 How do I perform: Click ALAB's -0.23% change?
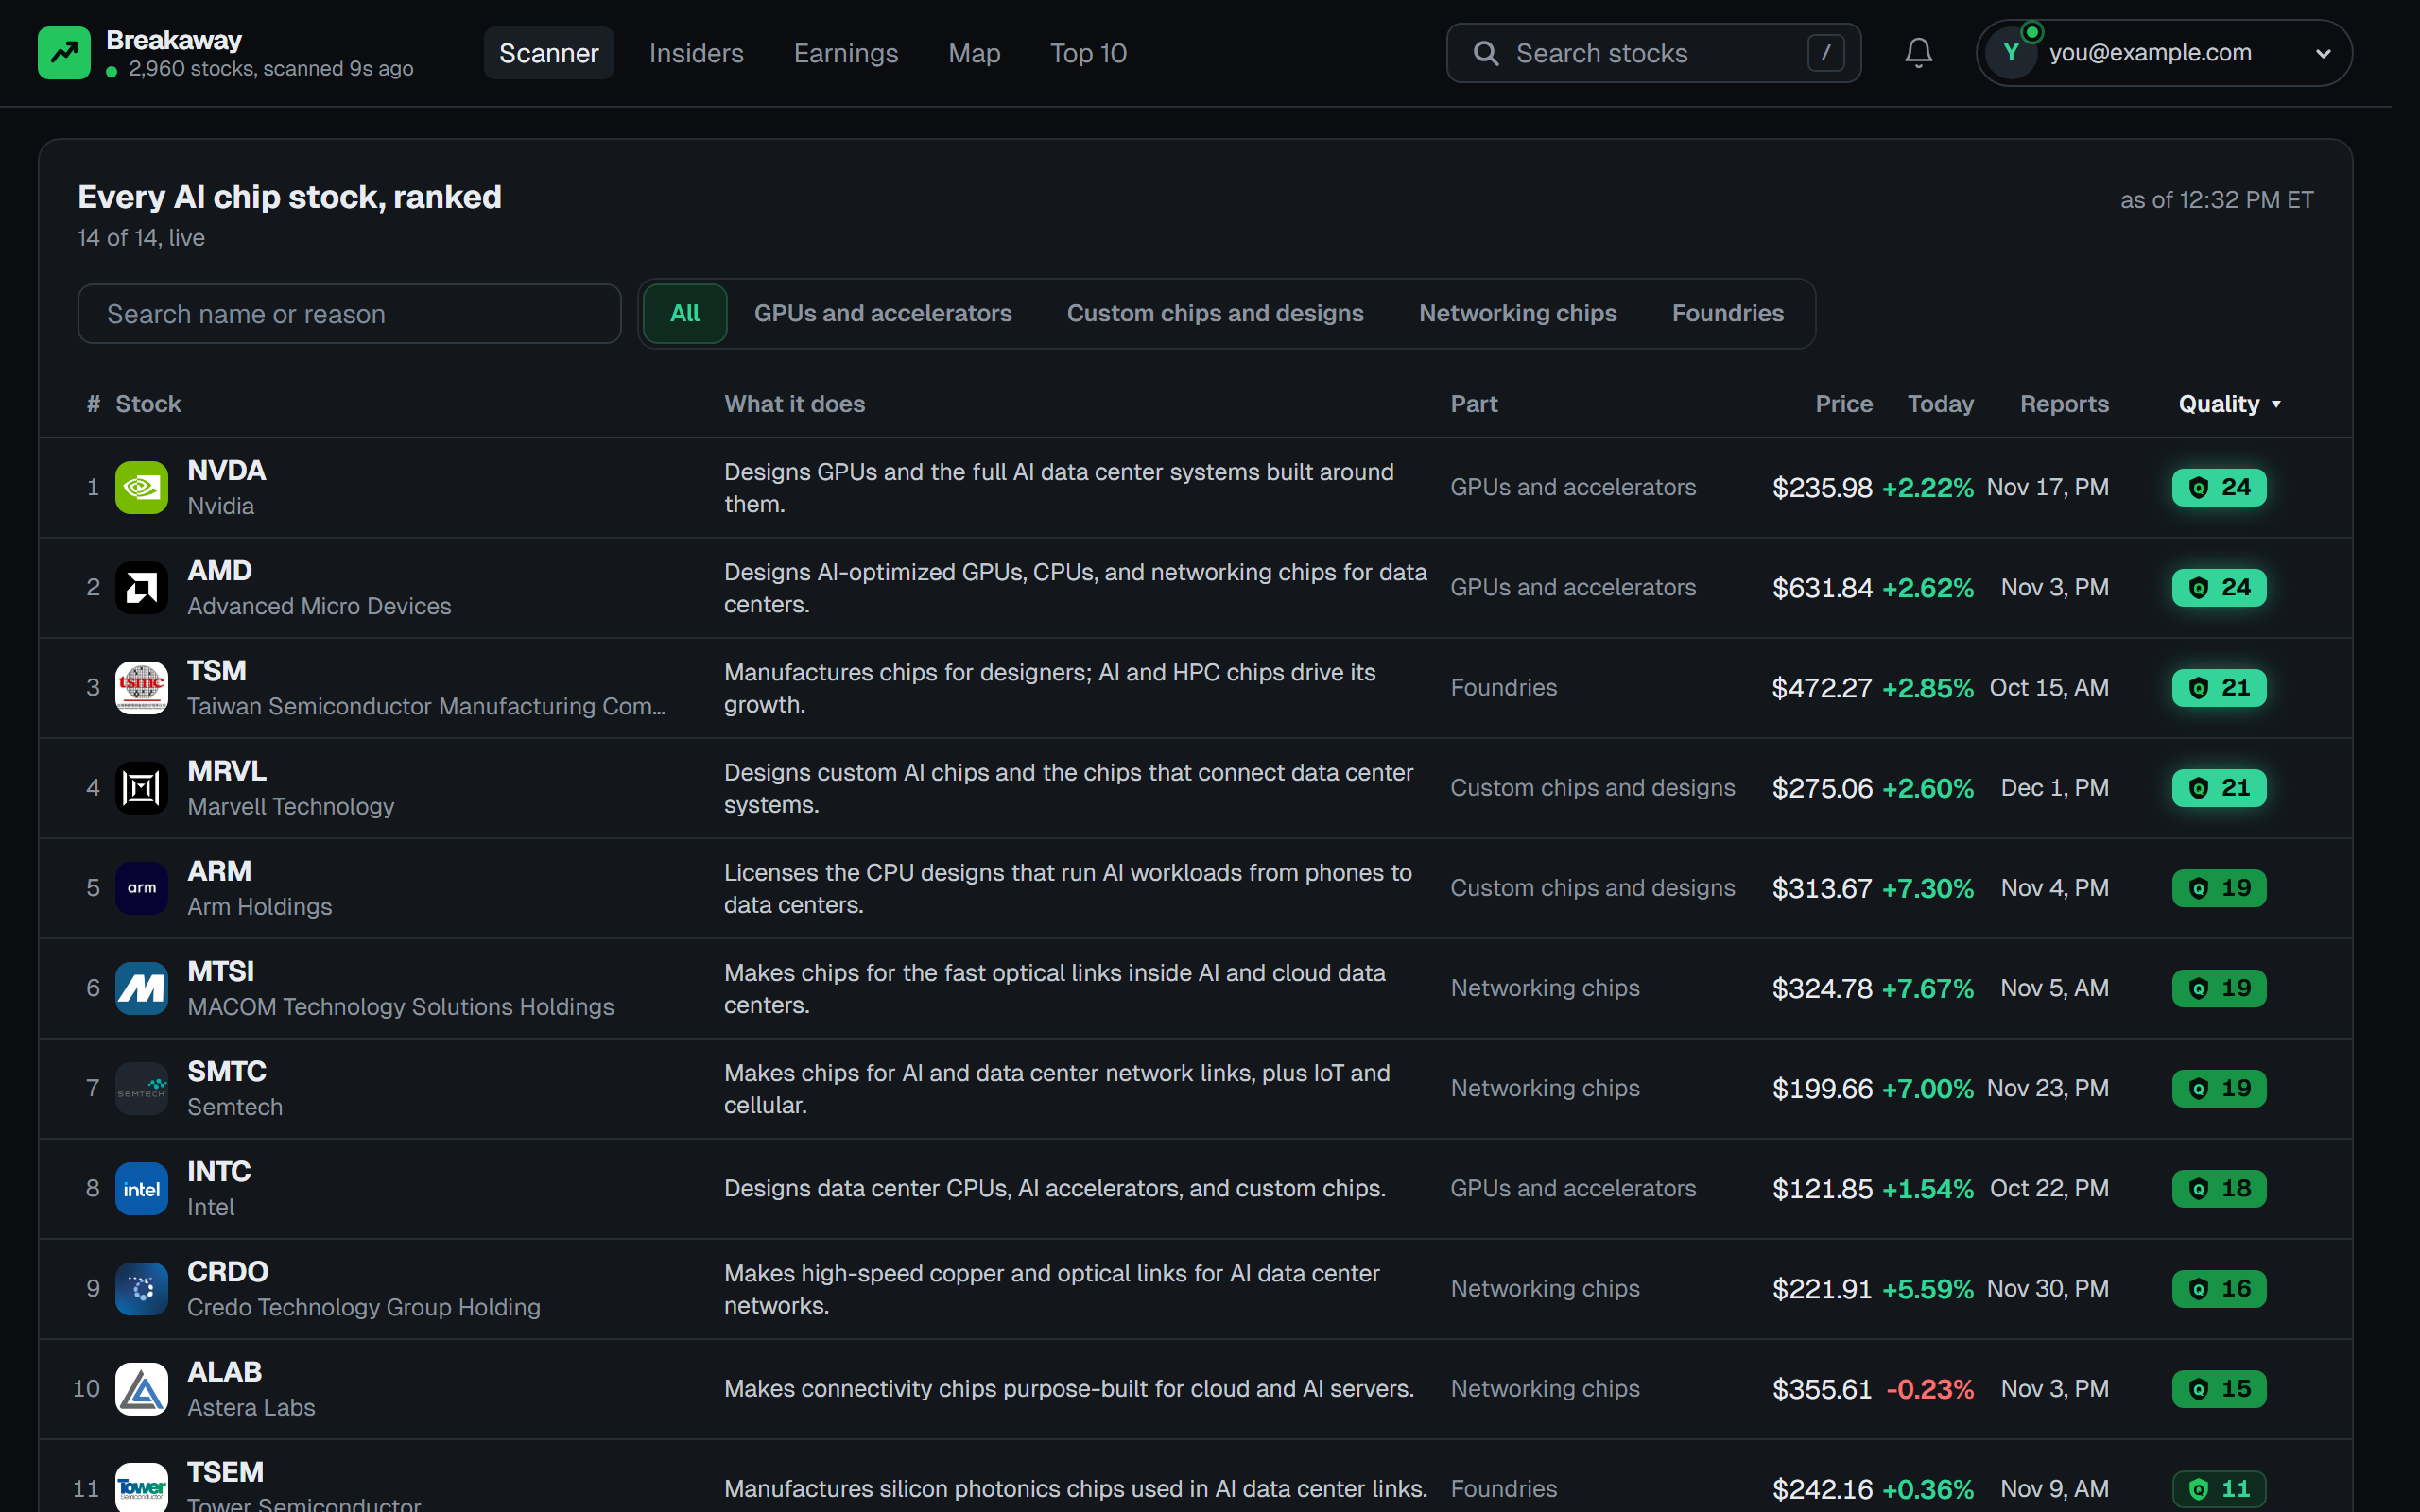[1929, 1389]
